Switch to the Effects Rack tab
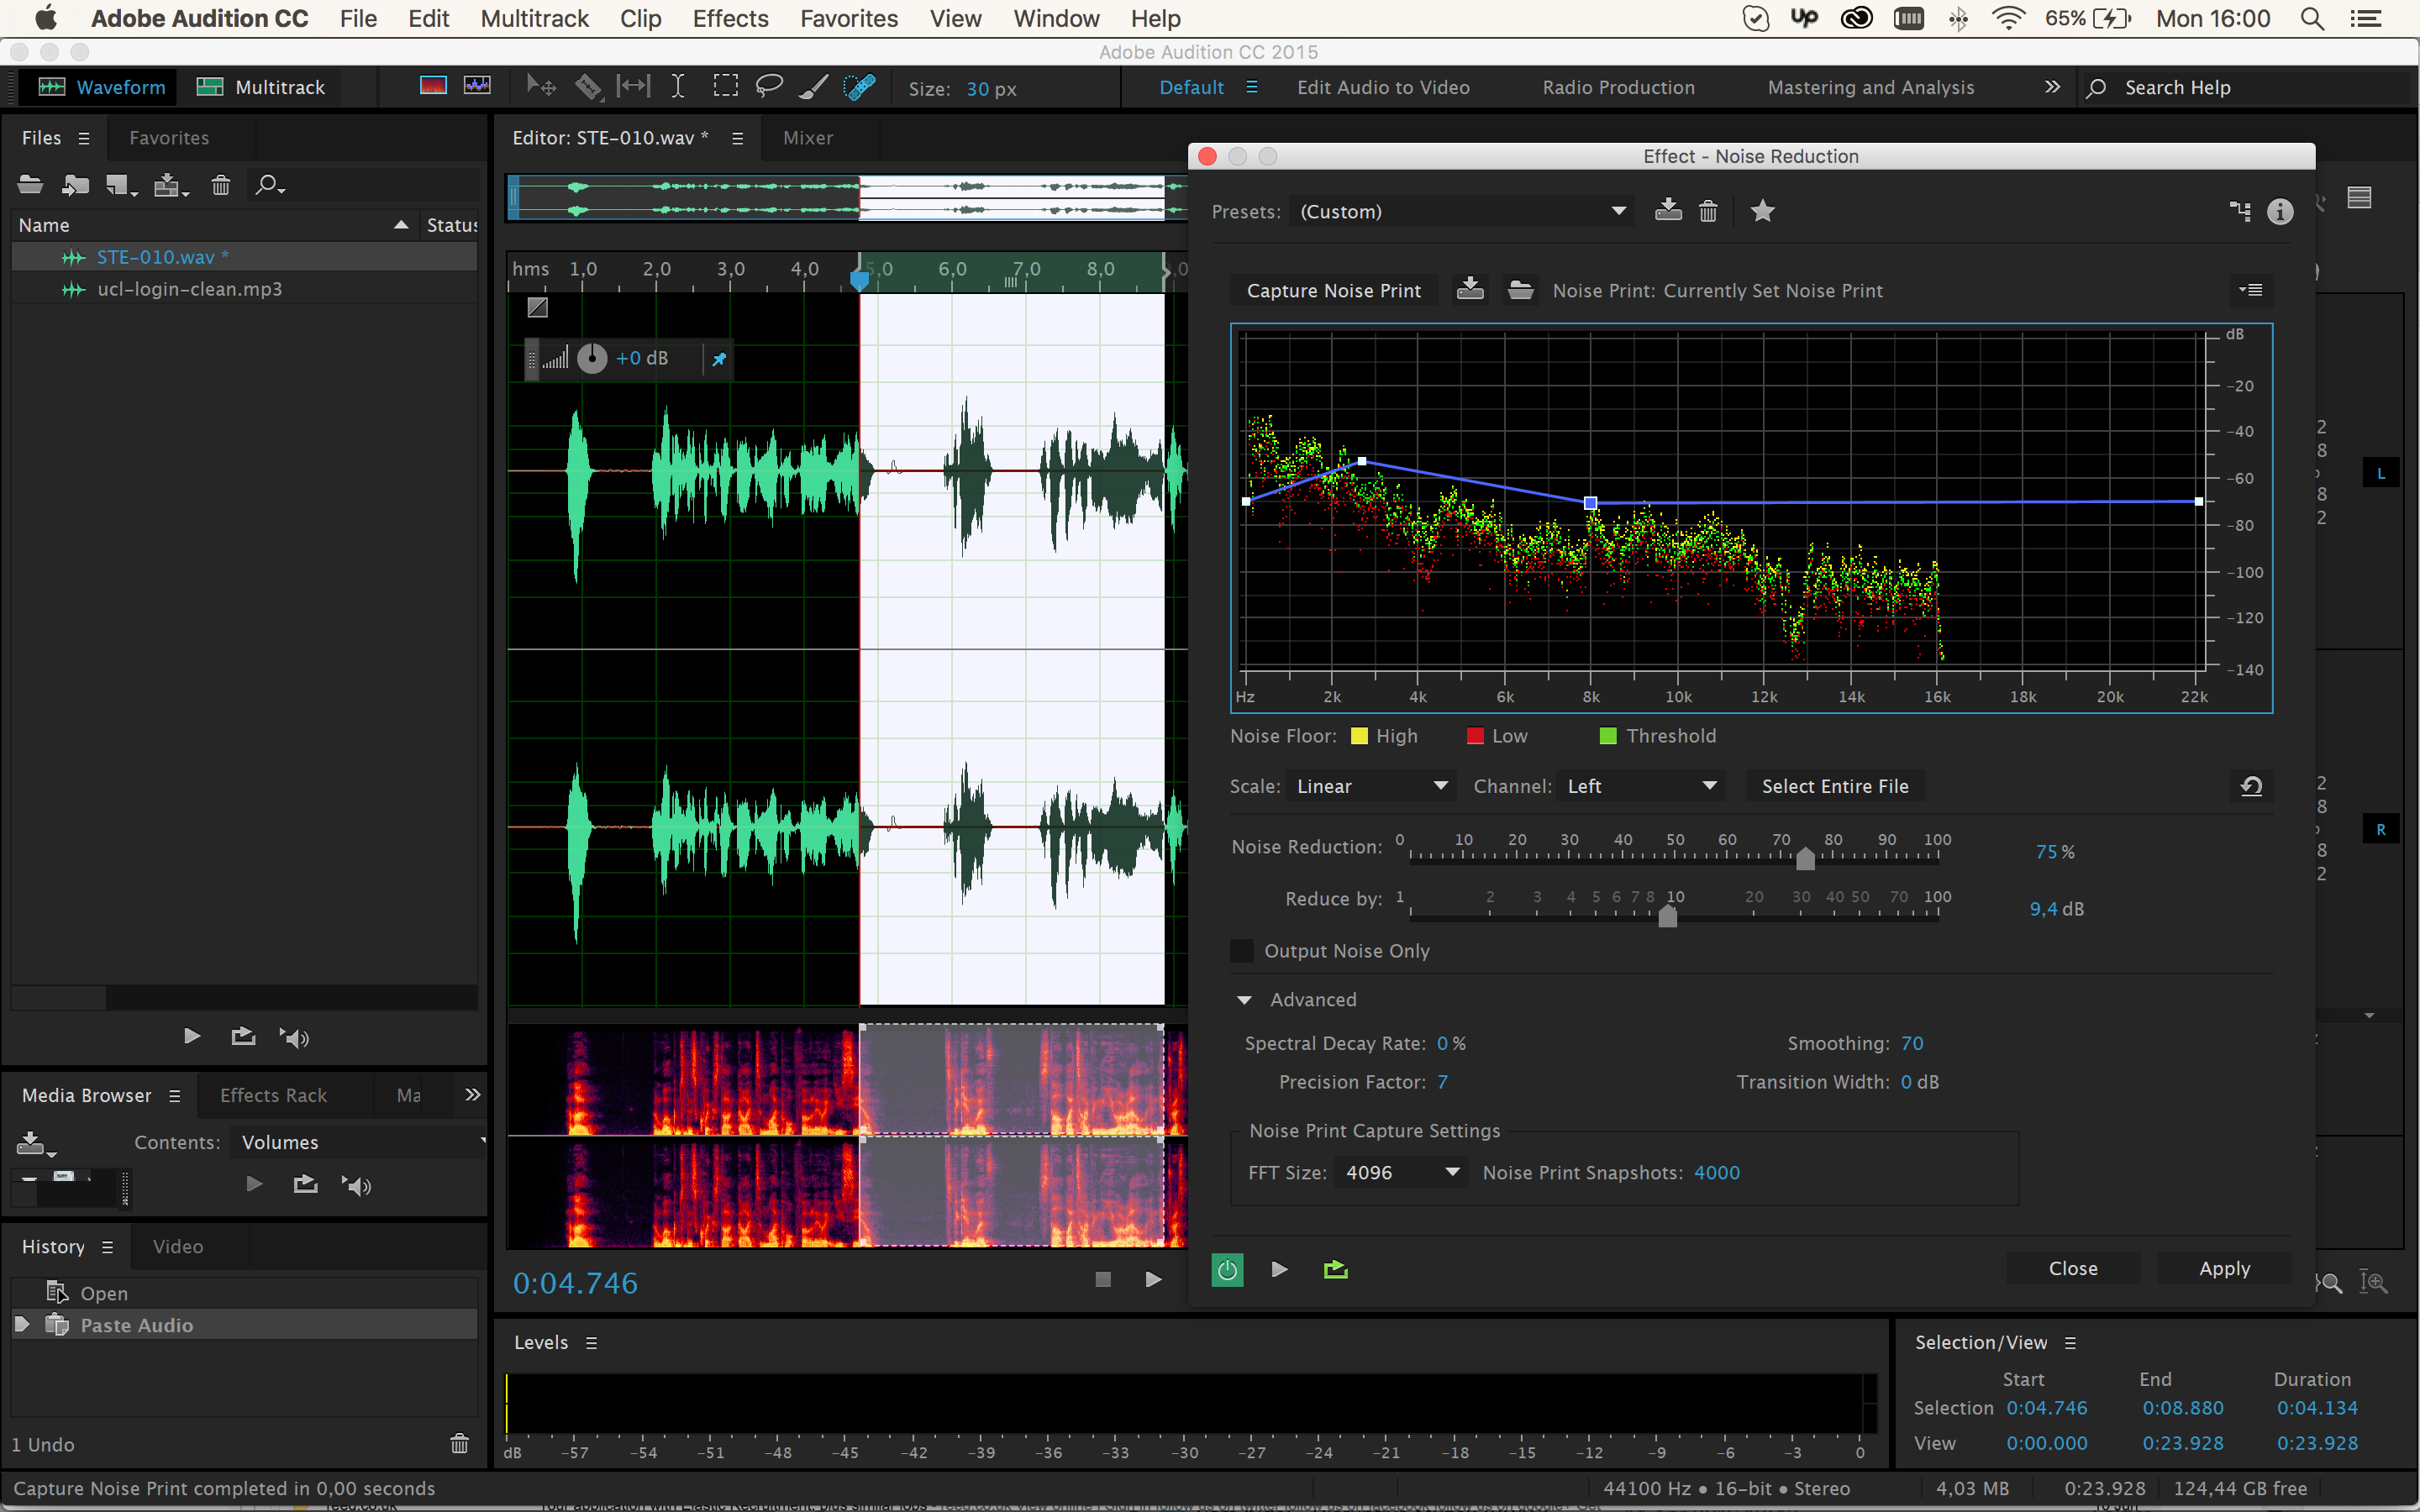2420x1512 pixels. pyautogui.click(x=273, y=1095)
